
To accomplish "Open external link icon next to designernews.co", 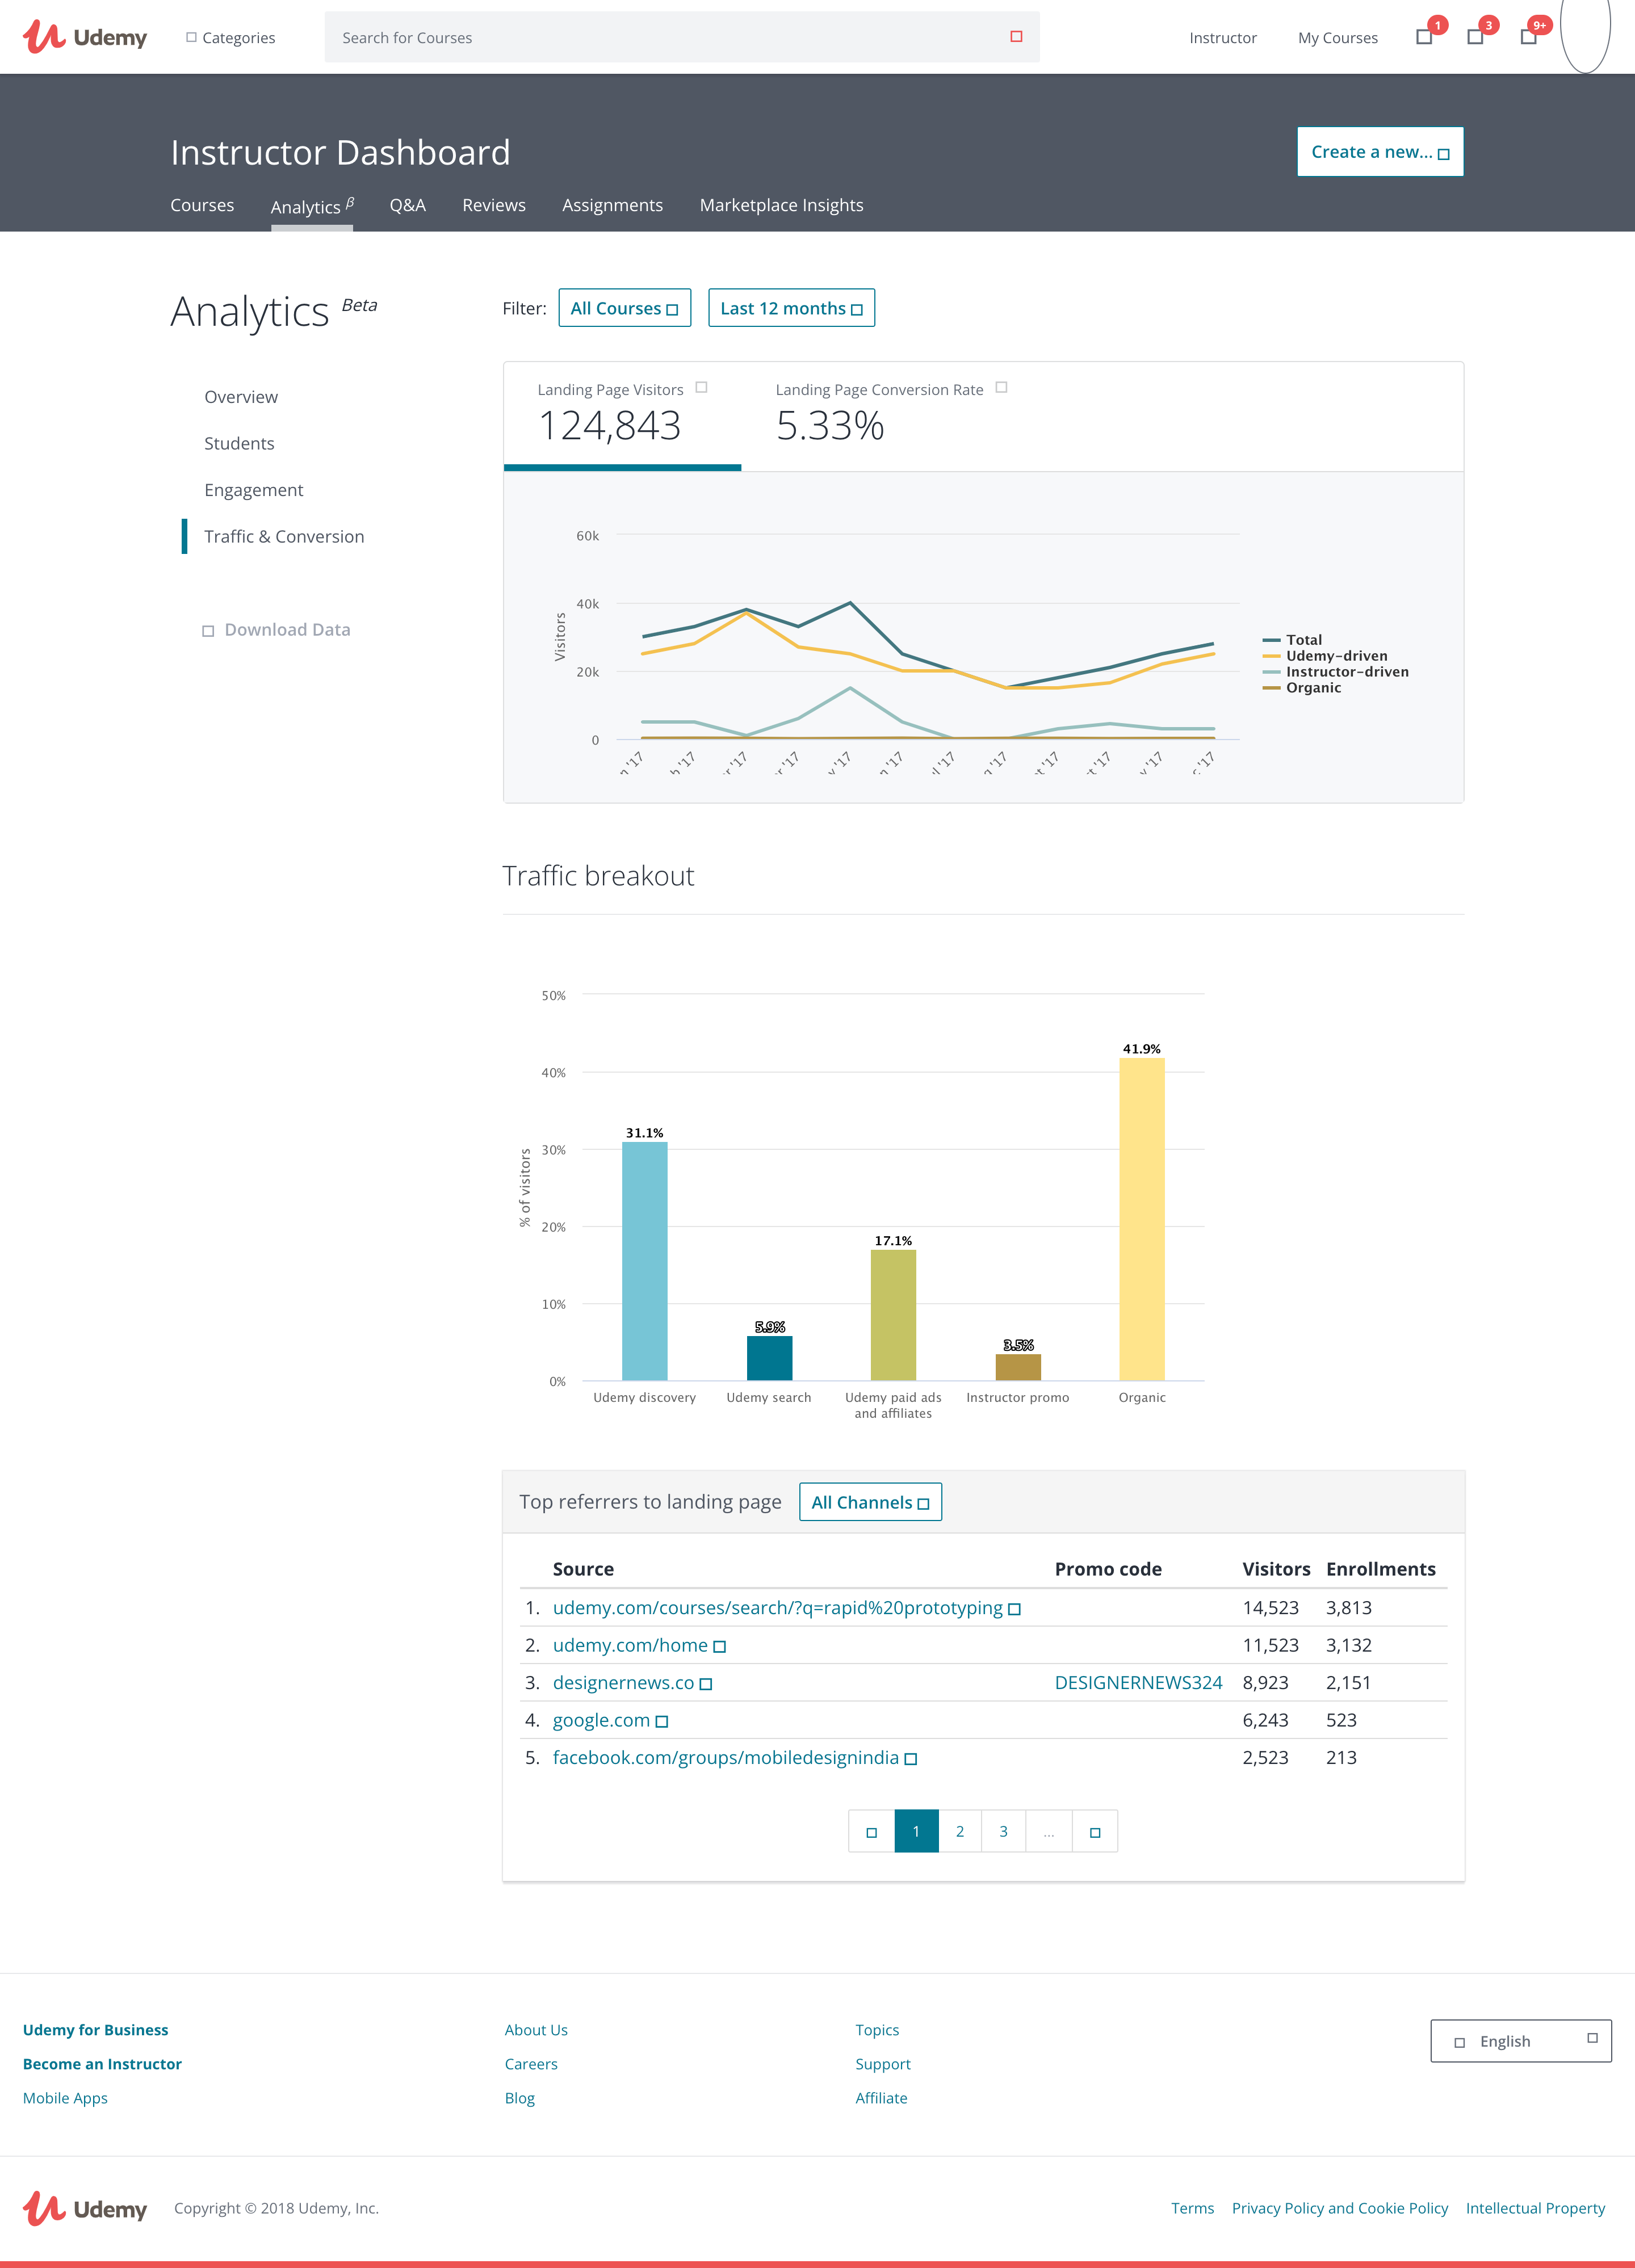I will pyautogui.click(x=705, y=1684).
